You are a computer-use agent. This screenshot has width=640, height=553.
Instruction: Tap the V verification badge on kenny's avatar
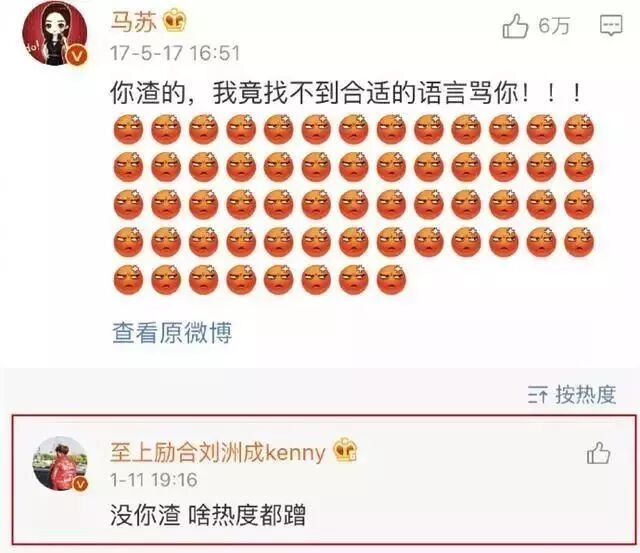[80, 484]
